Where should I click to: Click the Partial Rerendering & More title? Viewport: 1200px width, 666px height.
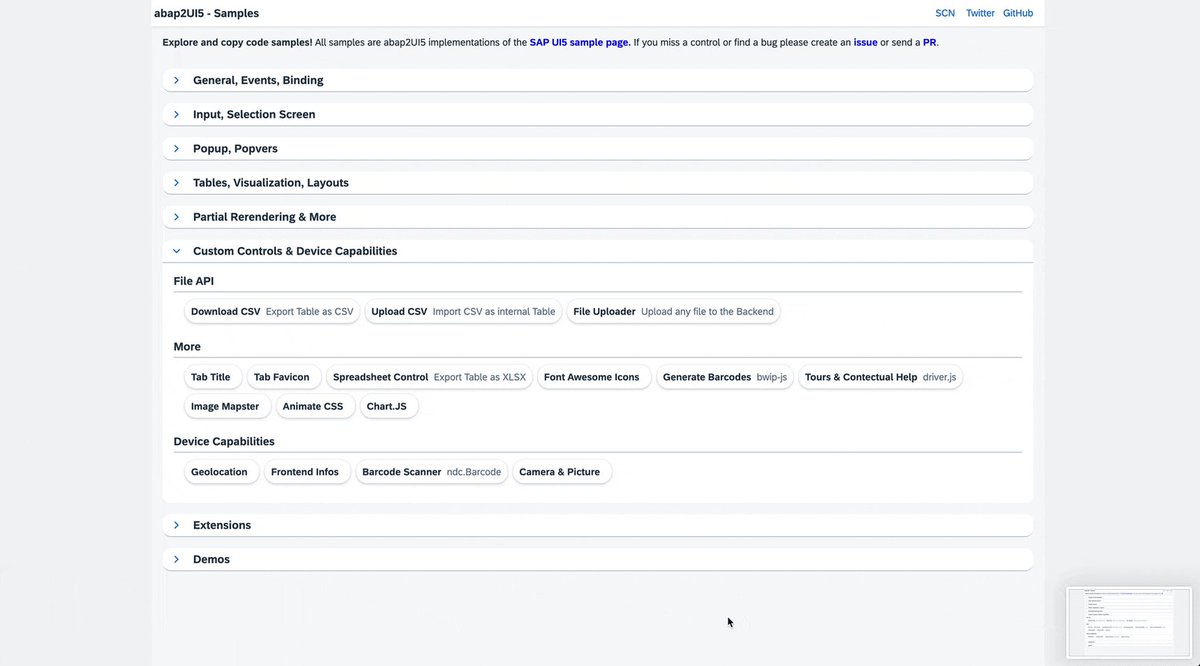(264, 216)
